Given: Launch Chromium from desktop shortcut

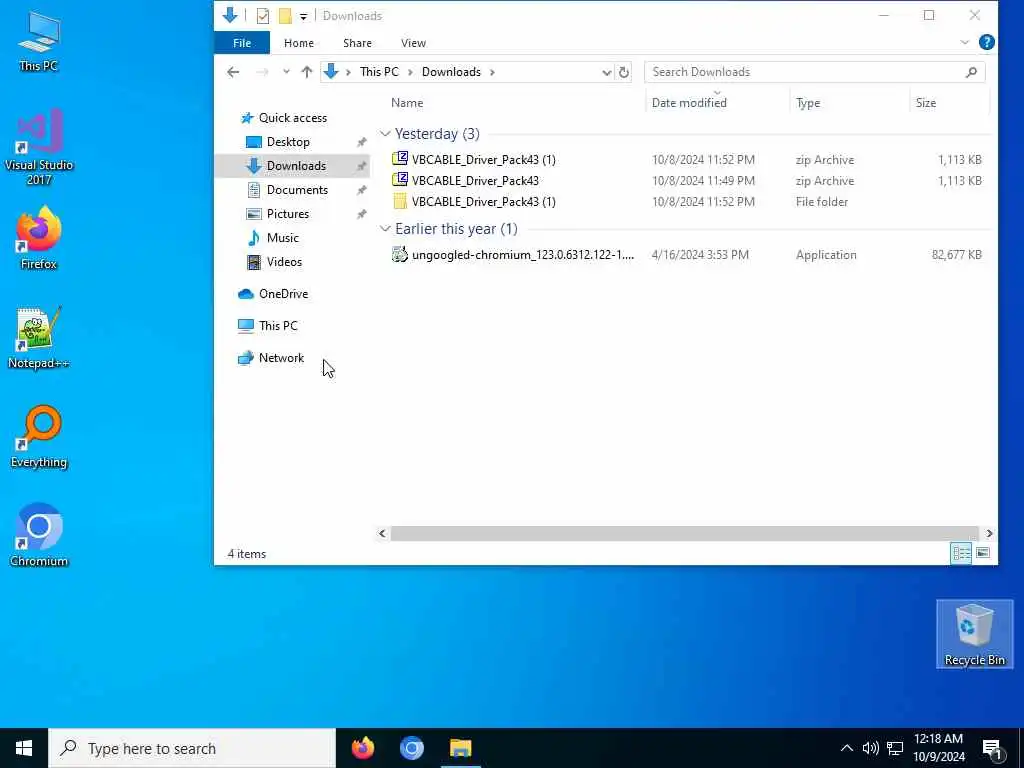Looking at the screenshot, I should (39, 535).
